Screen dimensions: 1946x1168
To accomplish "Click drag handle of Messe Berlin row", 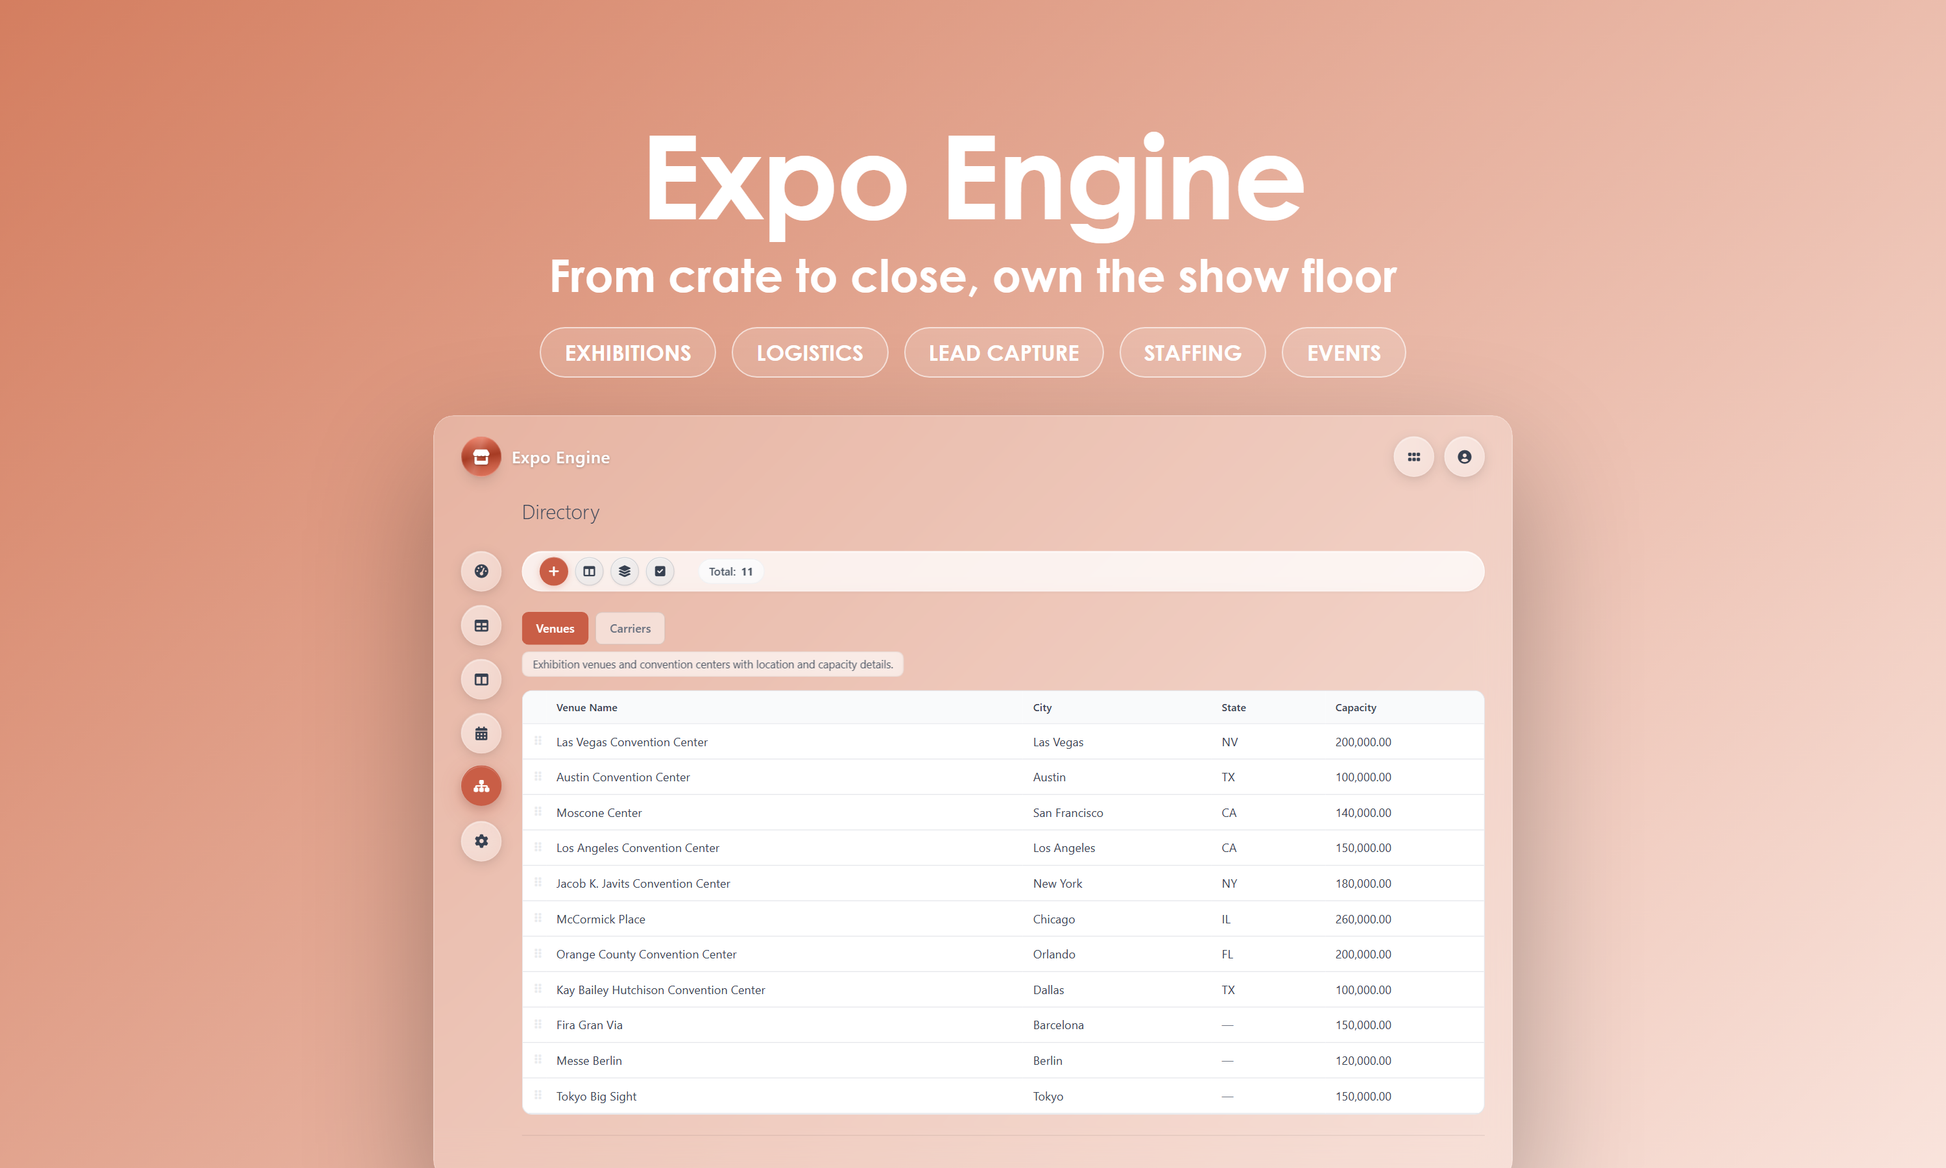I will [538, 1060].
